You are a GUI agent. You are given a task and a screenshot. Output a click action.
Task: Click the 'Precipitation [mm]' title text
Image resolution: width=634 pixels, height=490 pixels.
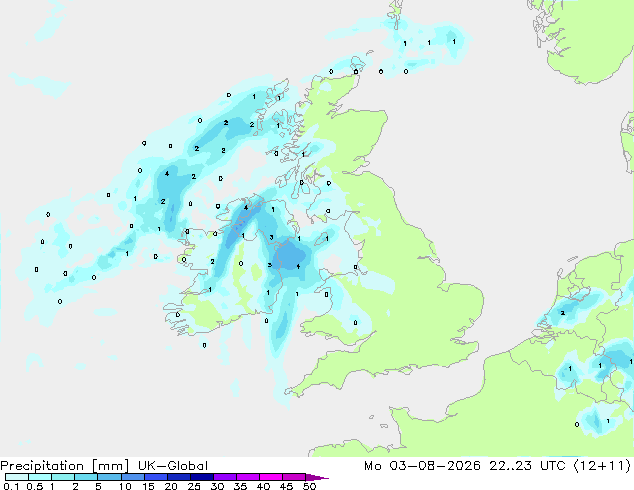(x=64, y=466)
